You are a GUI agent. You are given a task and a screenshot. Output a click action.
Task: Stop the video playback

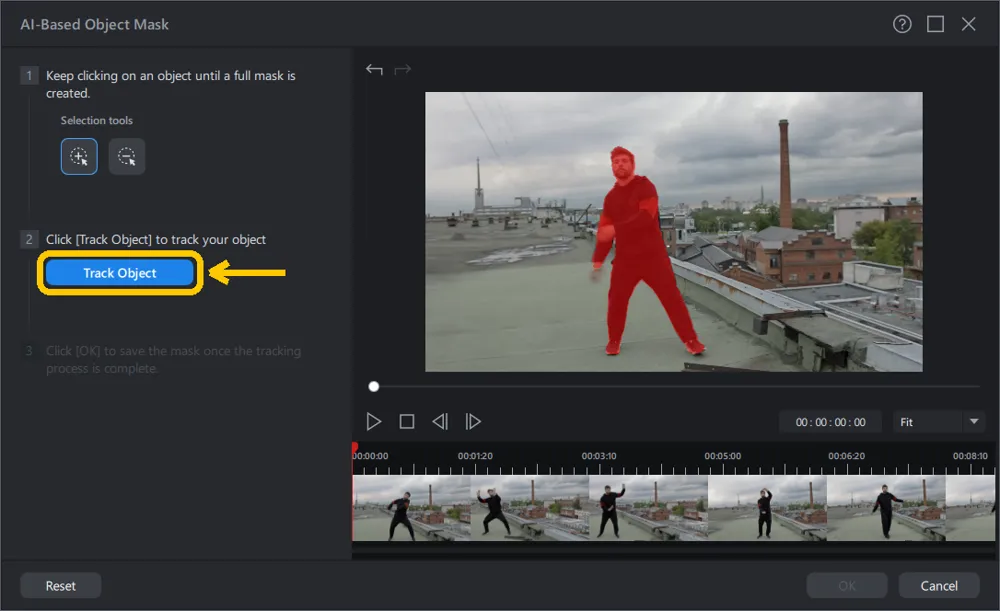(407, 422)
